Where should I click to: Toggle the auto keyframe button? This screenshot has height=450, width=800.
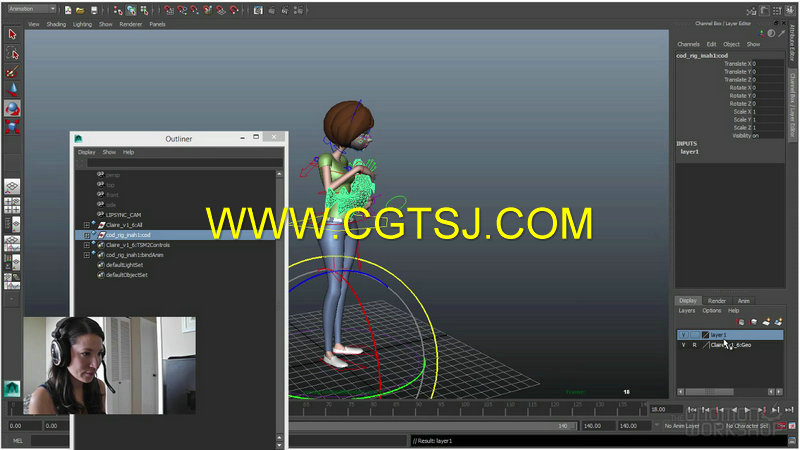tap(781, 426)
